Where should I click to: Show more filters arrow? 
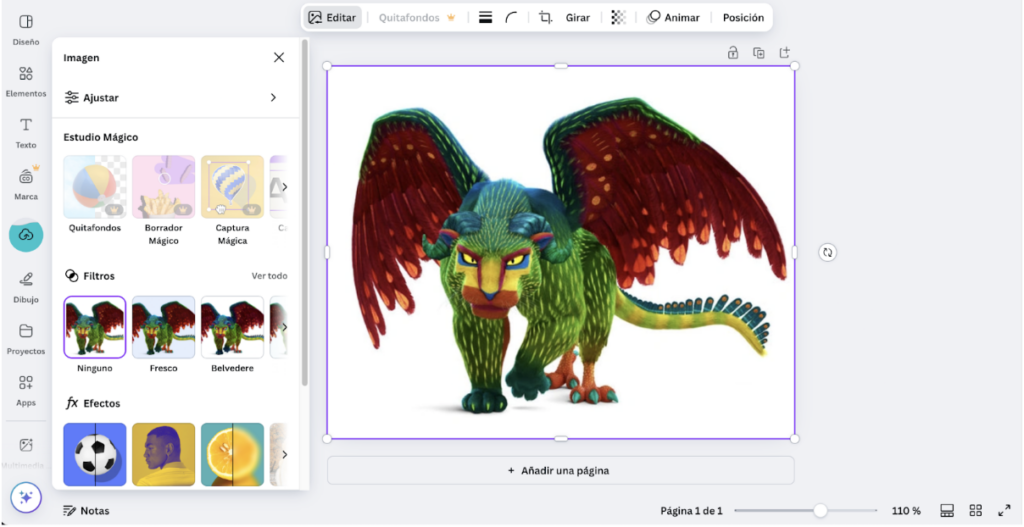[x=284, y=327]
